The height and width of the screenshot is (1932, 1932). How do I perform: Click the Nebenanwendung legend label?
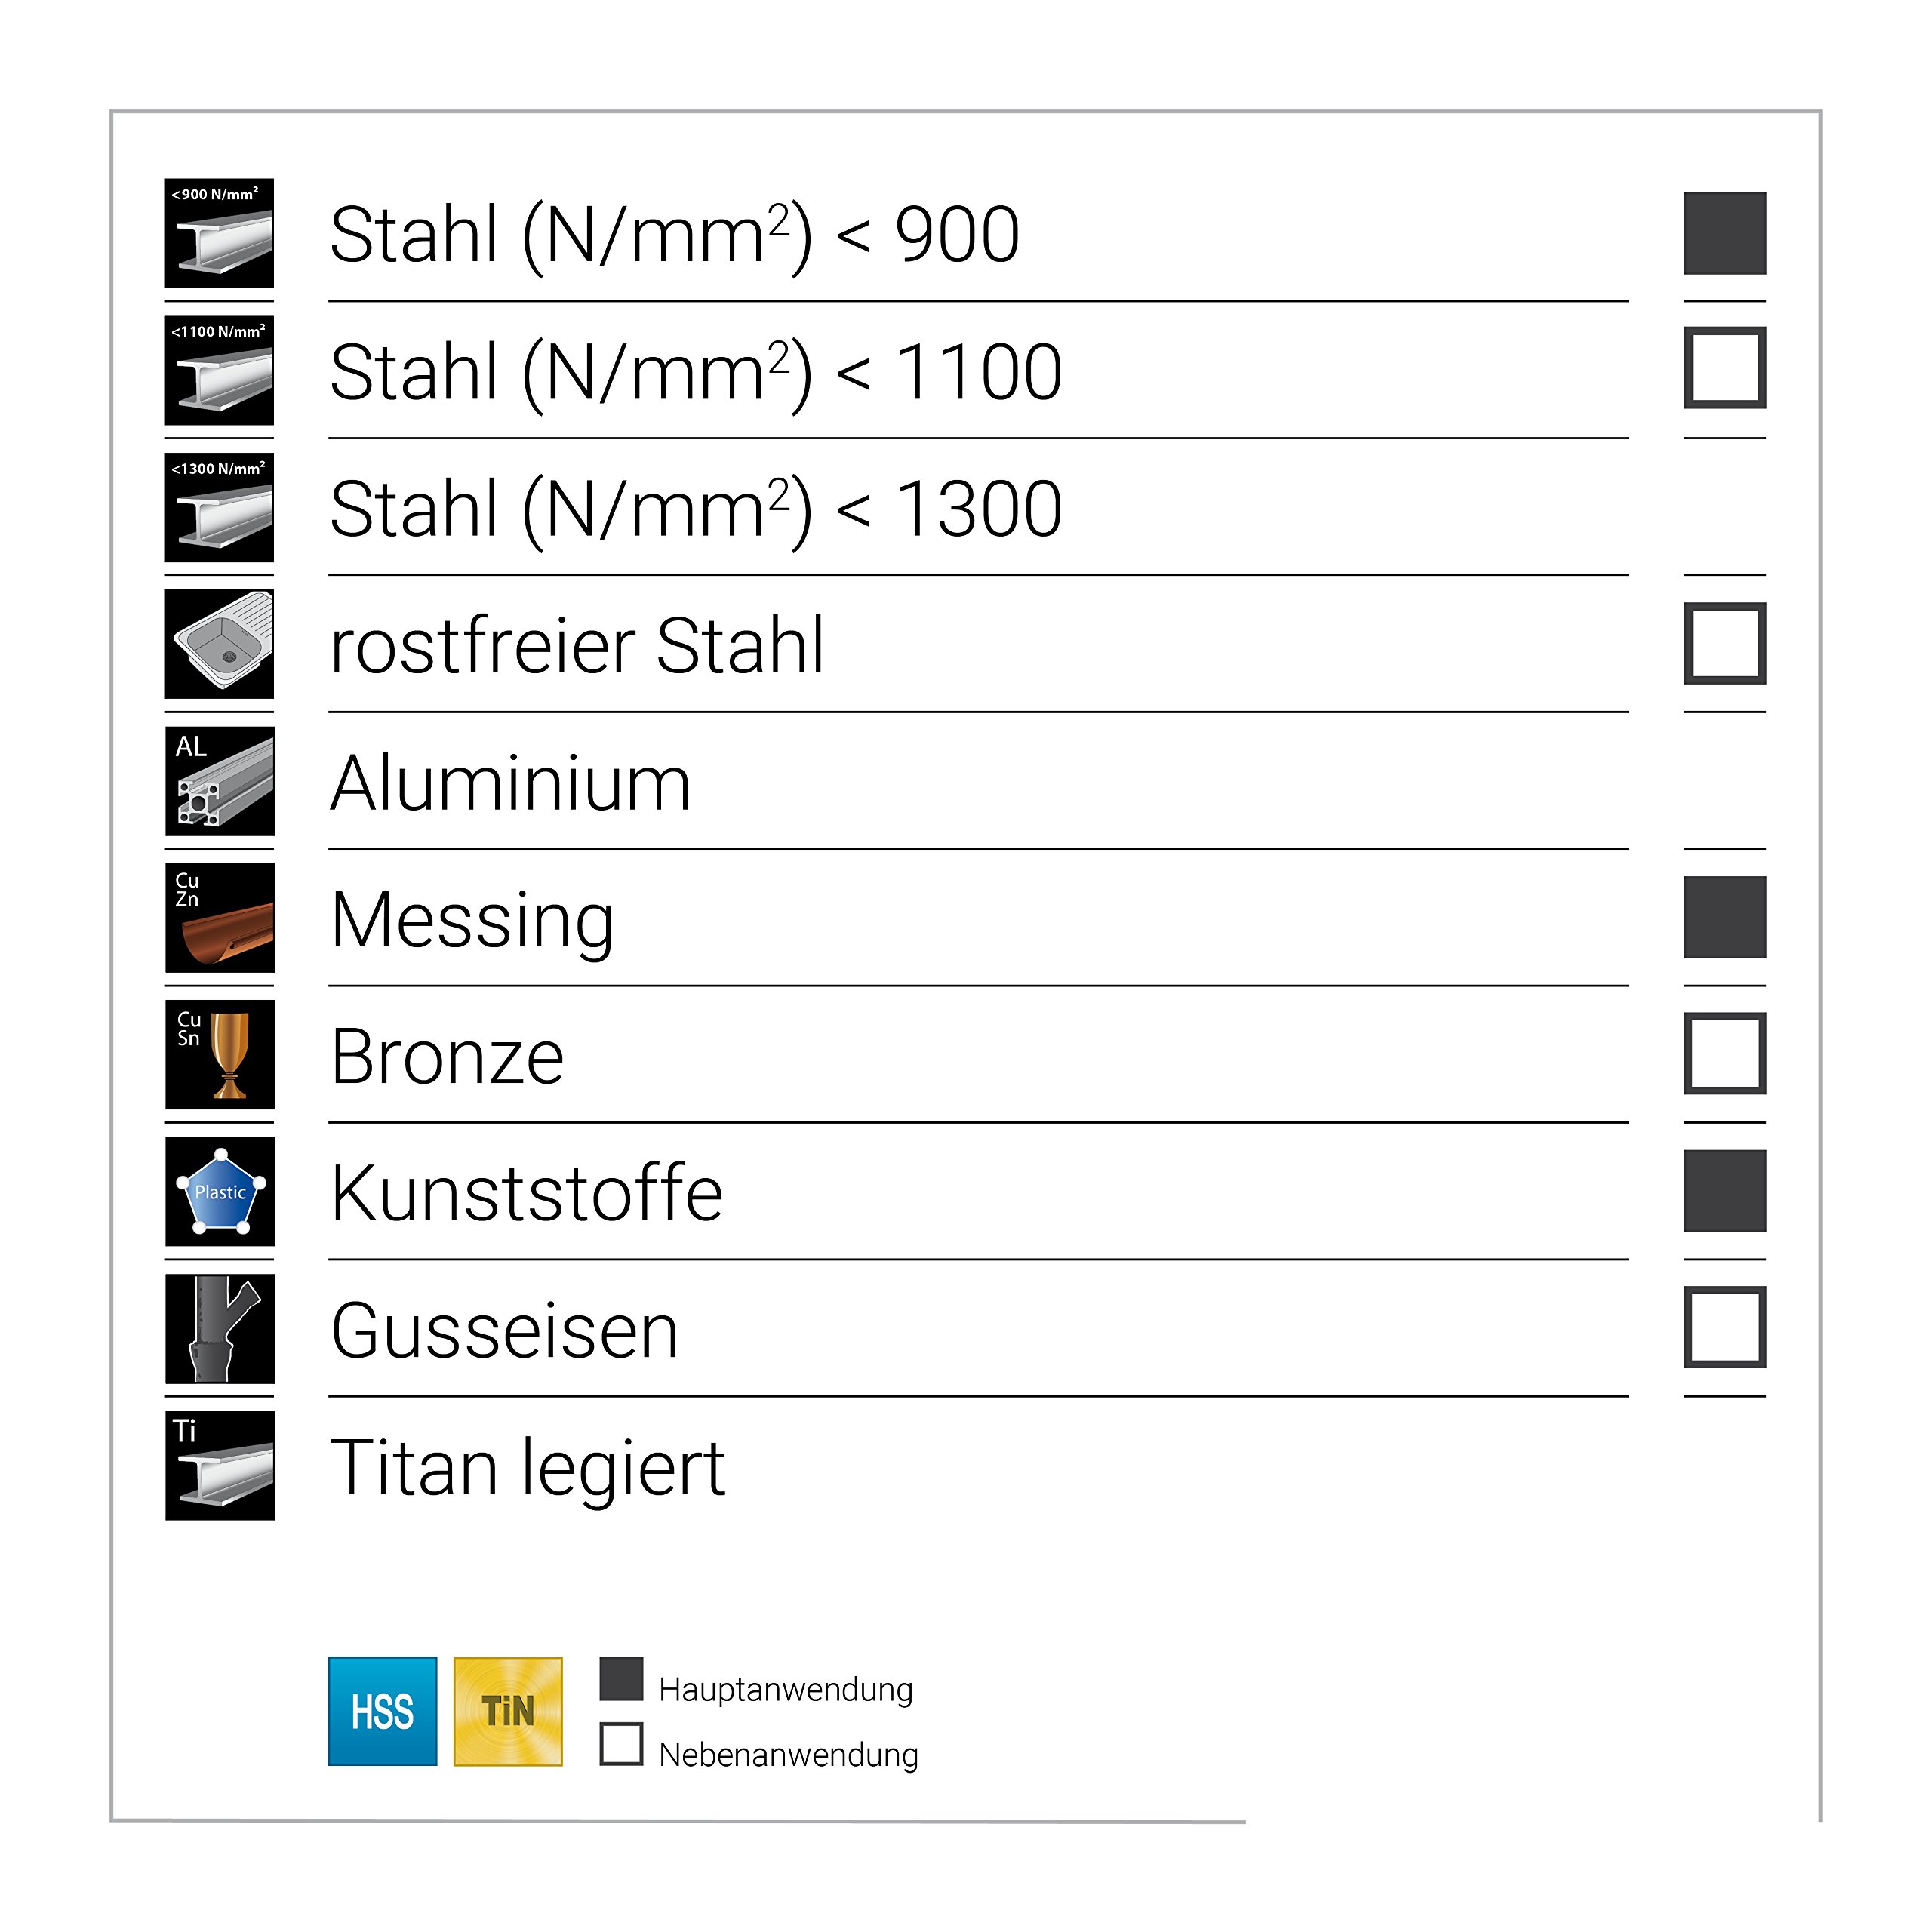tap(788, 1755)
